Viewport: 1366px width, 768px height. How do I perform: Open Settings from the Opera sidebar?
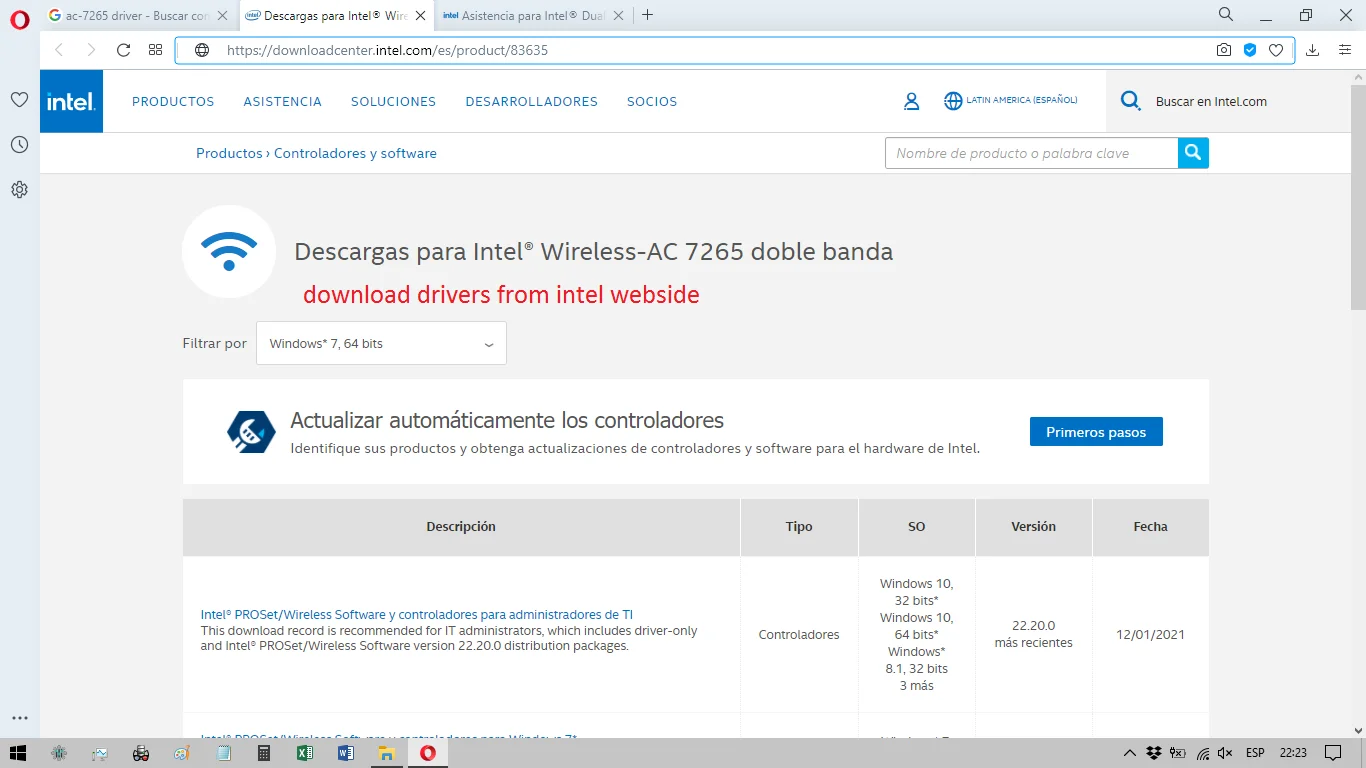point(19,189)
